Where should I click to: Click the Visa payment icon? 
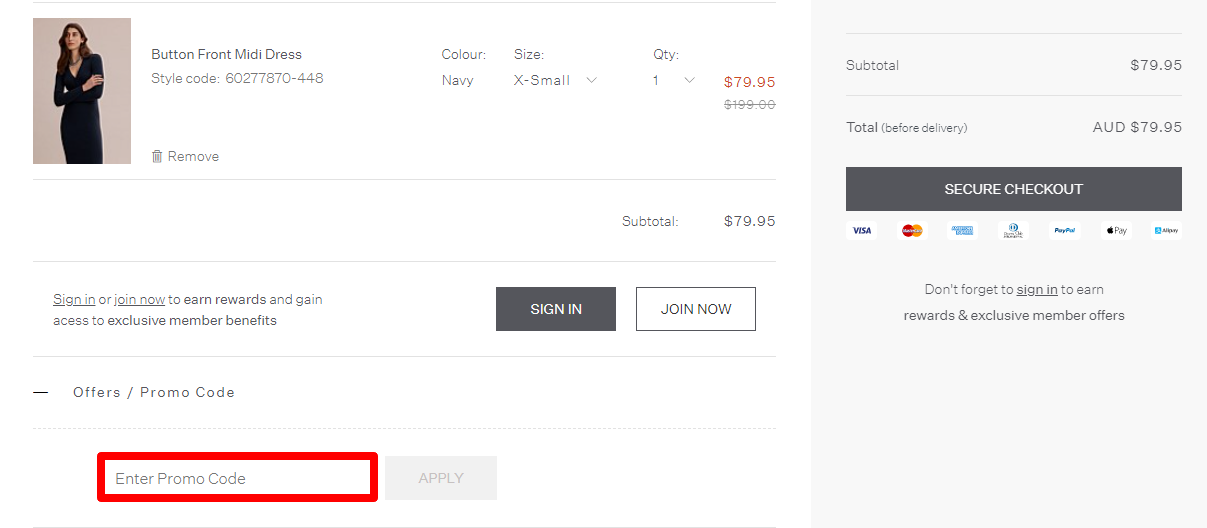click(861, 230)
